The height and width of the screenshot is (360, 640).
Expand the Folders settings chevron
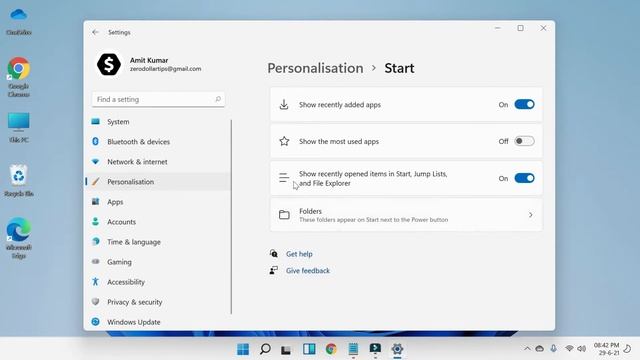(x=531, y=215)
